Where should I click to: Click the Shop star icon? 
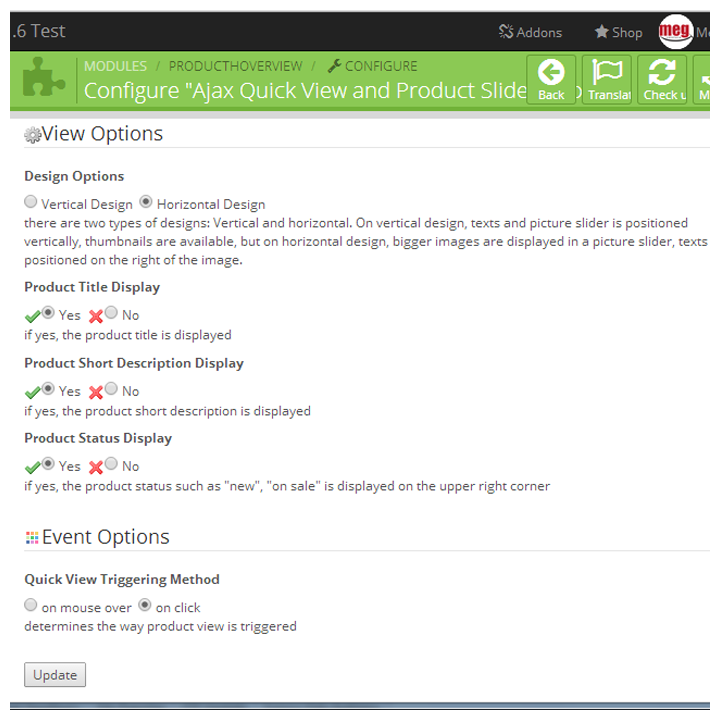[602, 32]
